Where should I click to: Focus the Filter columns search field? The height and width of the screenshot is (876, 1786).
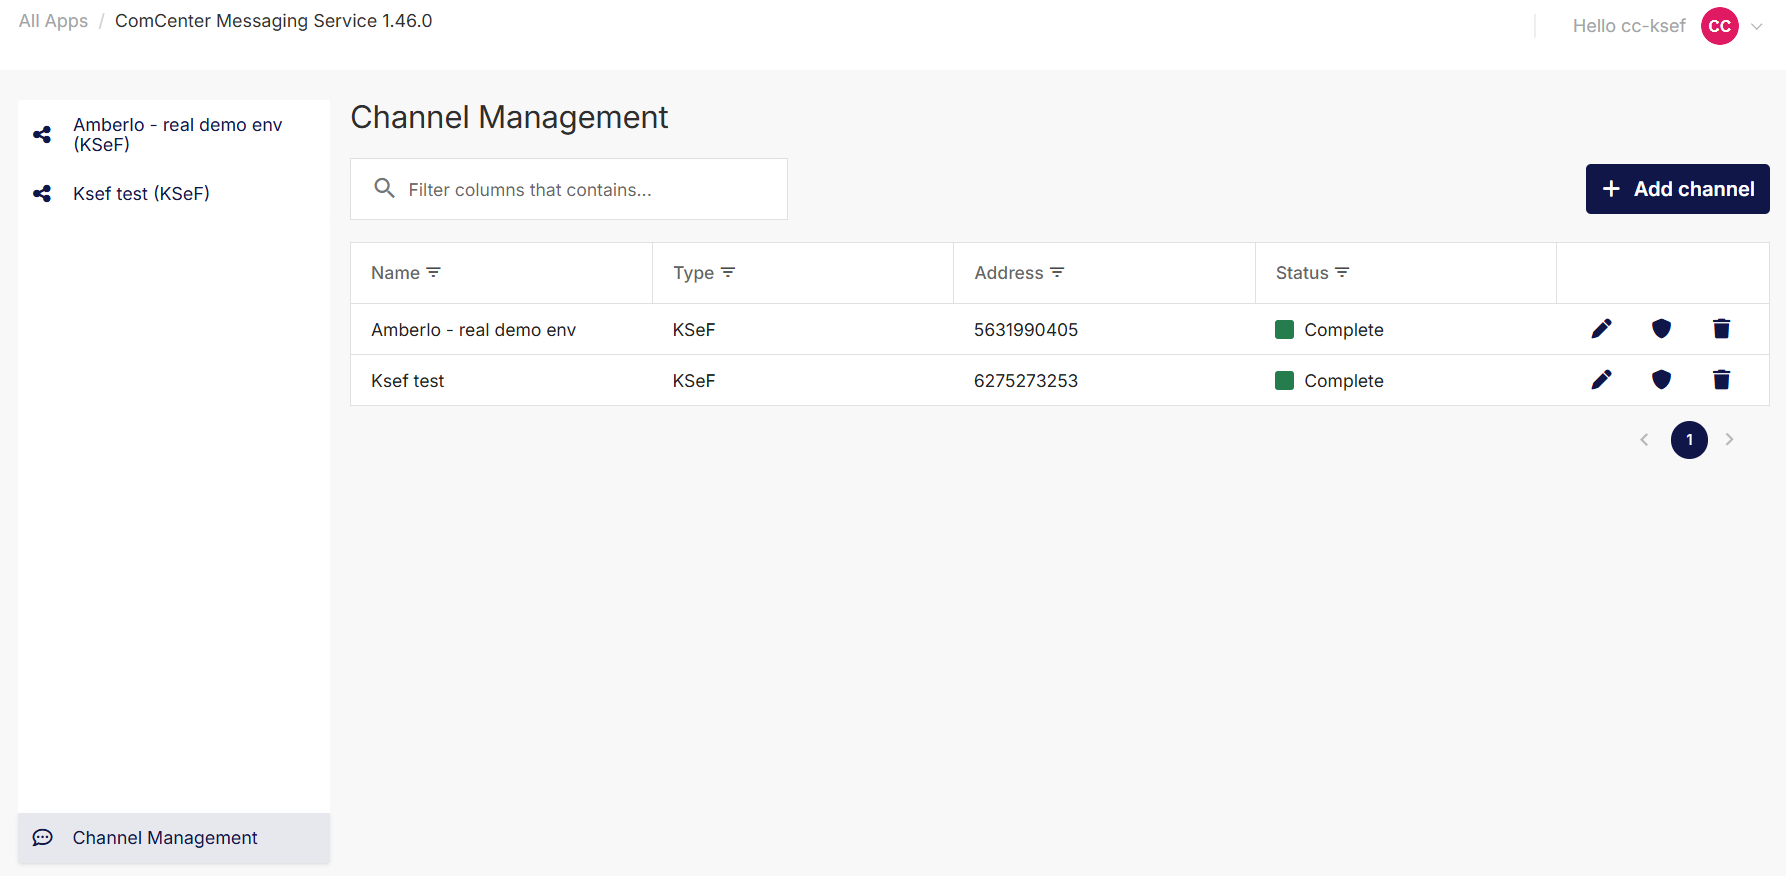pos(569,189)
